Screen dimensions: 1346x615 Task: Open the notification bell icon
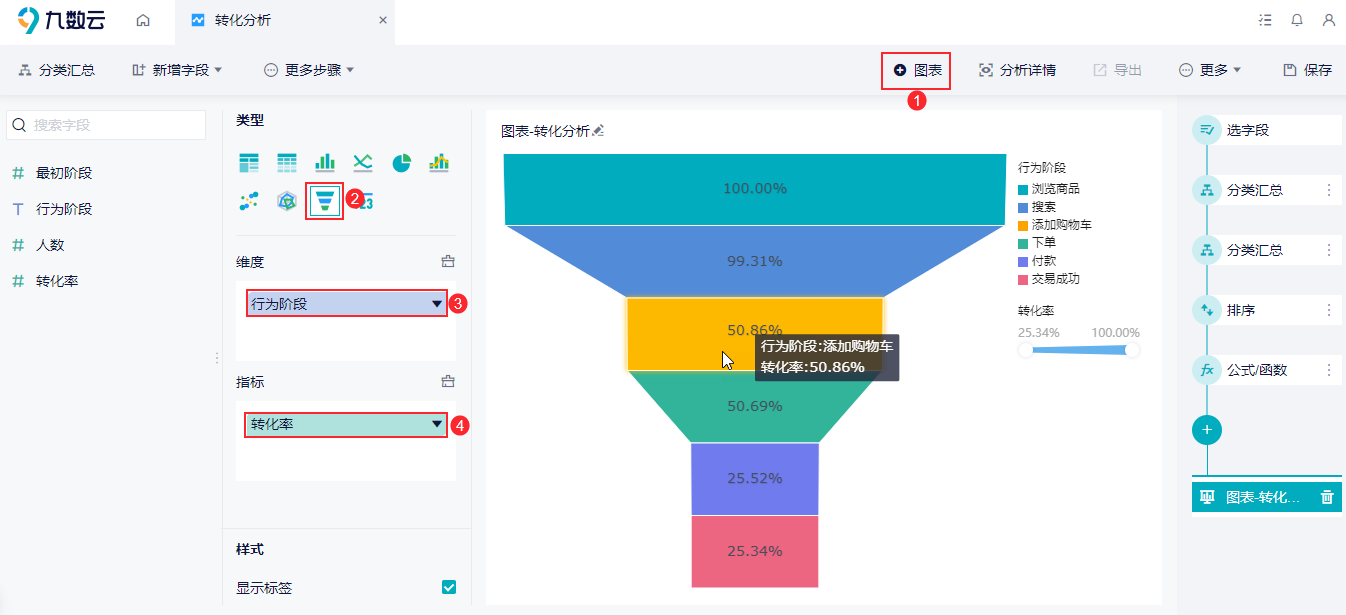[x=1297, y=20]
